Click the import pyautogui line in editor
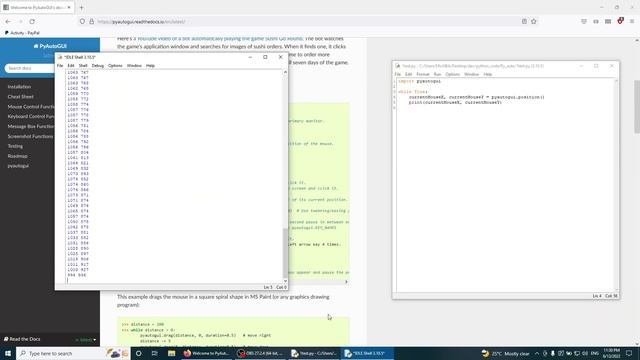The image size is (640, 360). pos(420,81)
